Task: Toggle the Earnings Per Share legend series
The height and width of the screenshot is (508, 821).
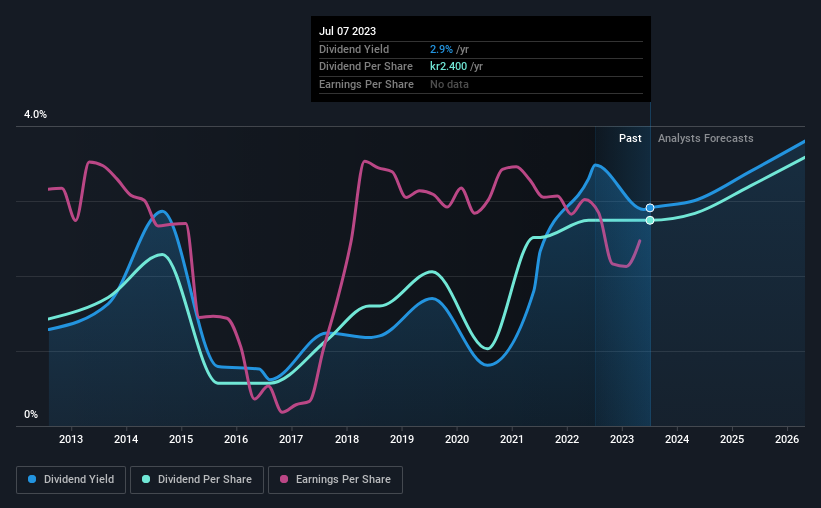Action: 336,480
